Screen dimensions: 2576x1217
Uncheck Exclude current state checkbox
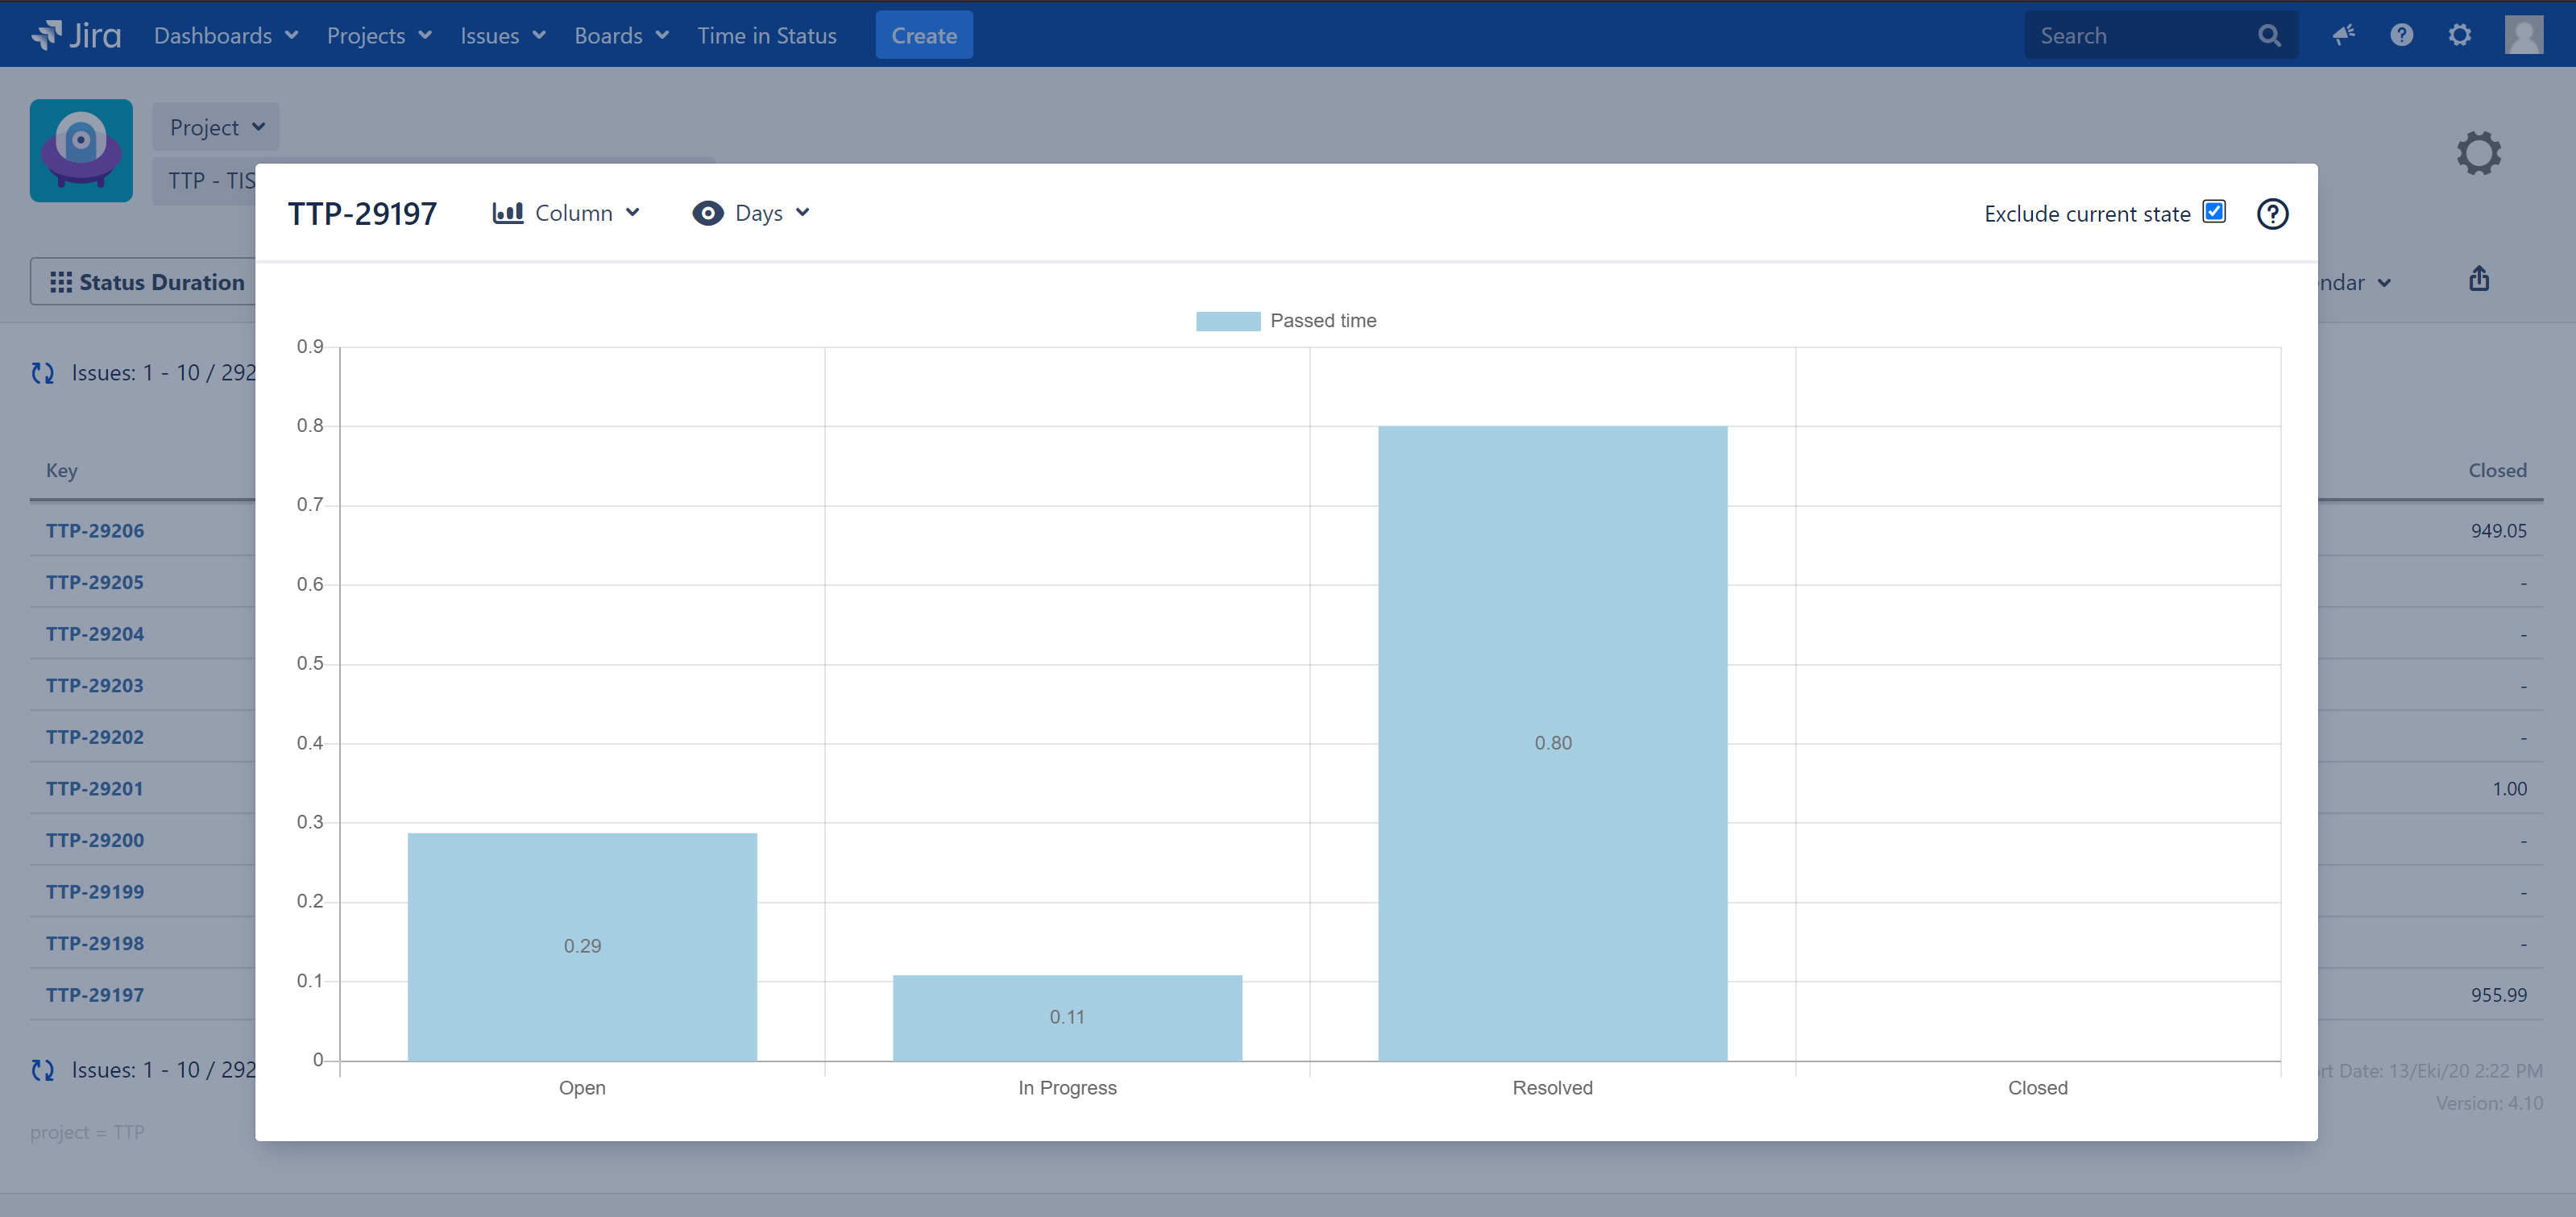(2214, 212)
